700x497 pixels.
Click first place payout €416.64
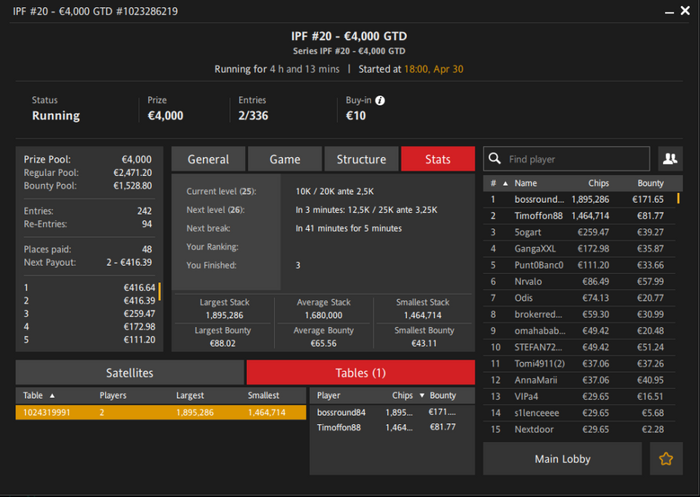pos(139,288)
